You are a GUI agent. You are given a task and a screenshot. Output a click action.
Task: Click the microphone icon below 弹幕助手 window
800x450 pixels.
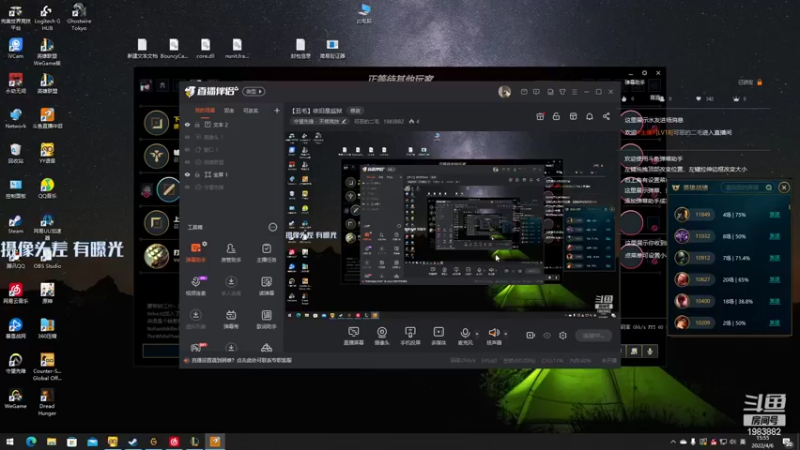click(650, 351)
